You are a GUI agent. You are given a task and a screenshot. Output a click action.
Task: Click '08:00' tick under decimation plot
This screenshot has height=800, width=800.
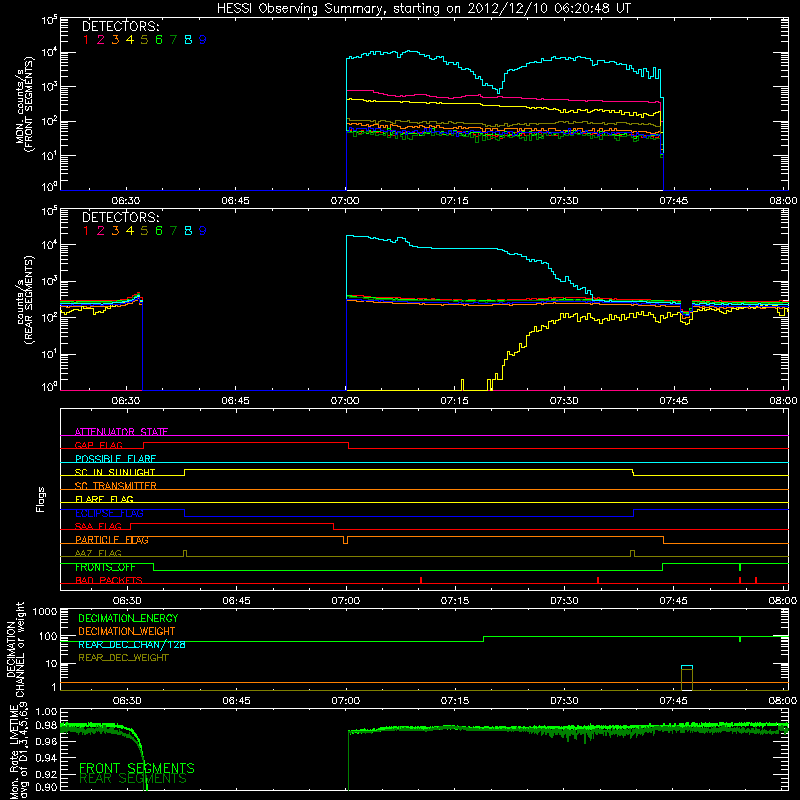pos(783,701)
